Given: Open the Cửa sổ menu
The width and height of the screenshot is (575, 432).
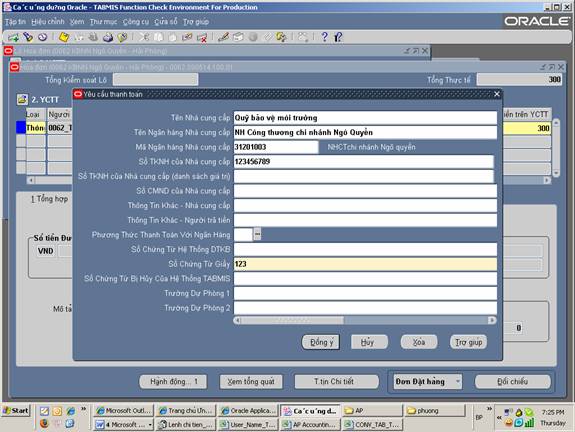Looking at the screenshot, I should point(166,22).
